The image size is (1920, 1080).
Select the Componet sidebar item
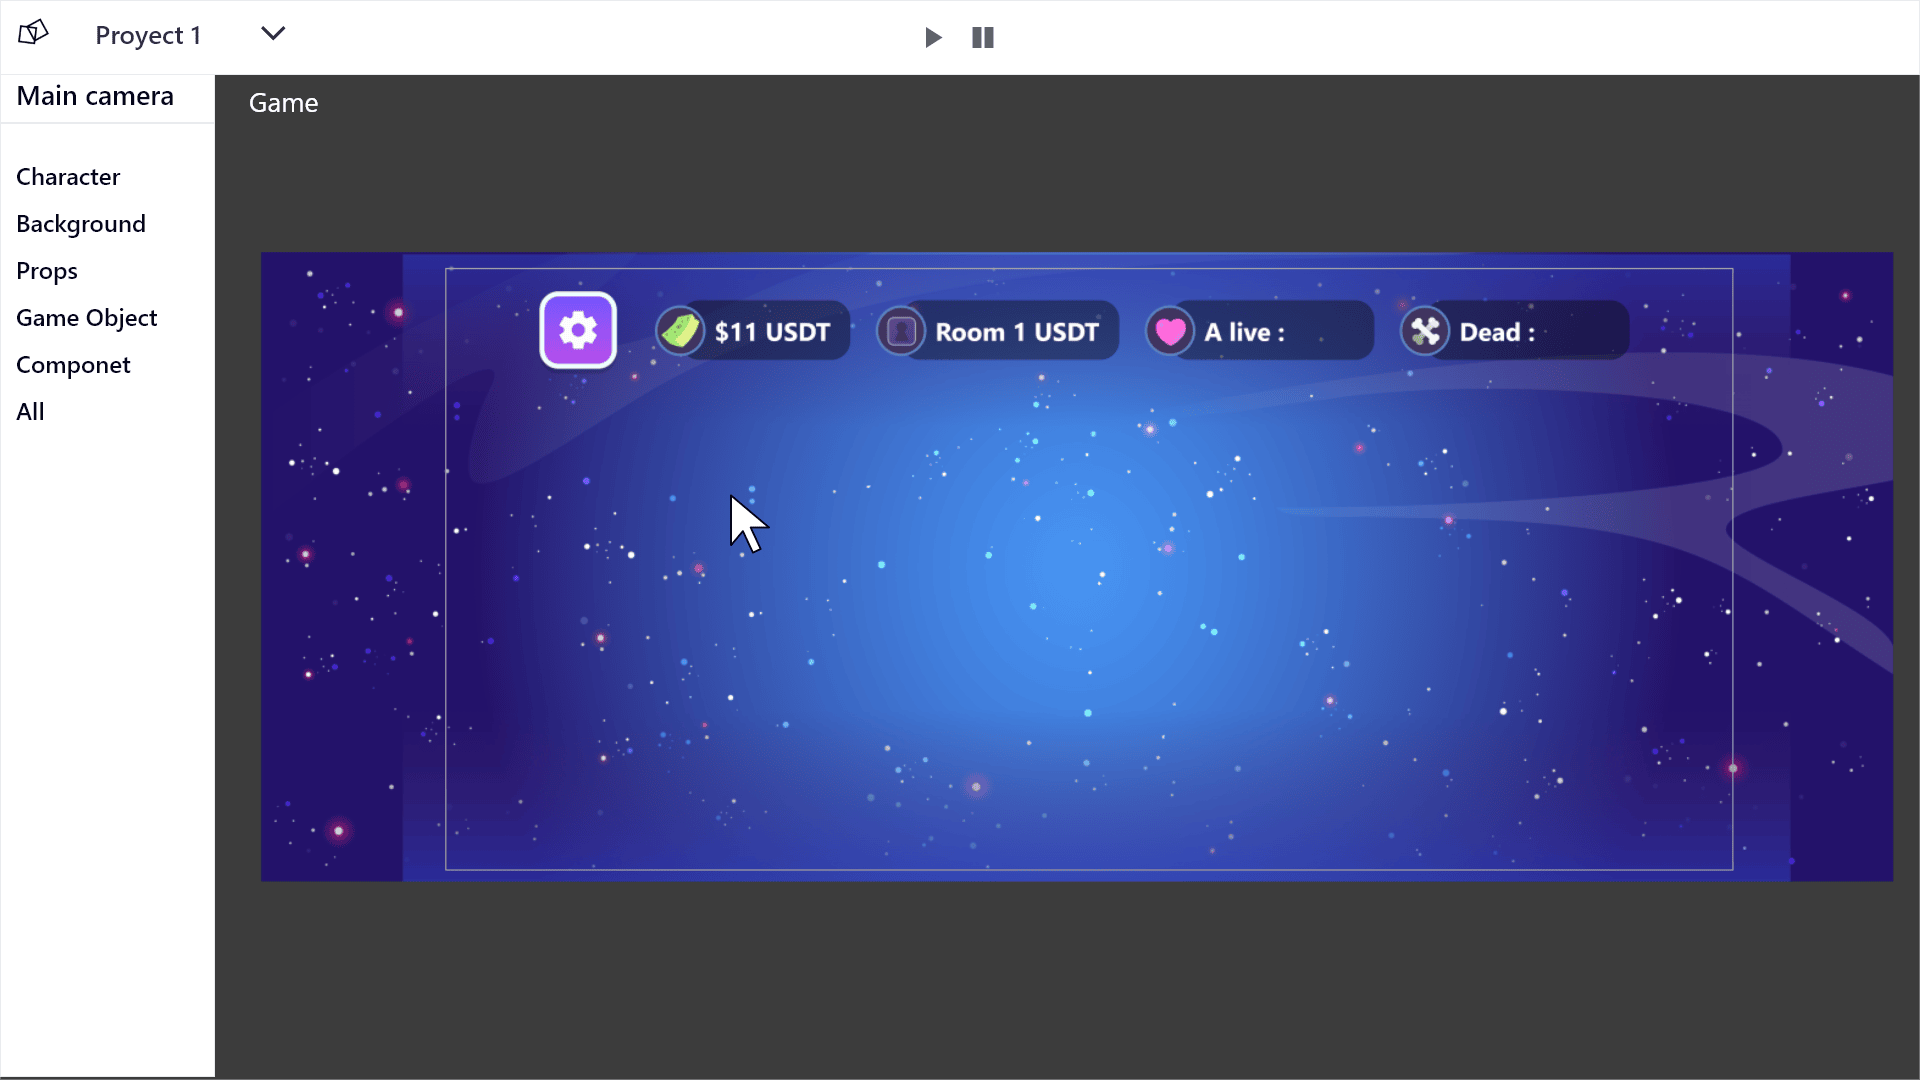pos(73,364)
